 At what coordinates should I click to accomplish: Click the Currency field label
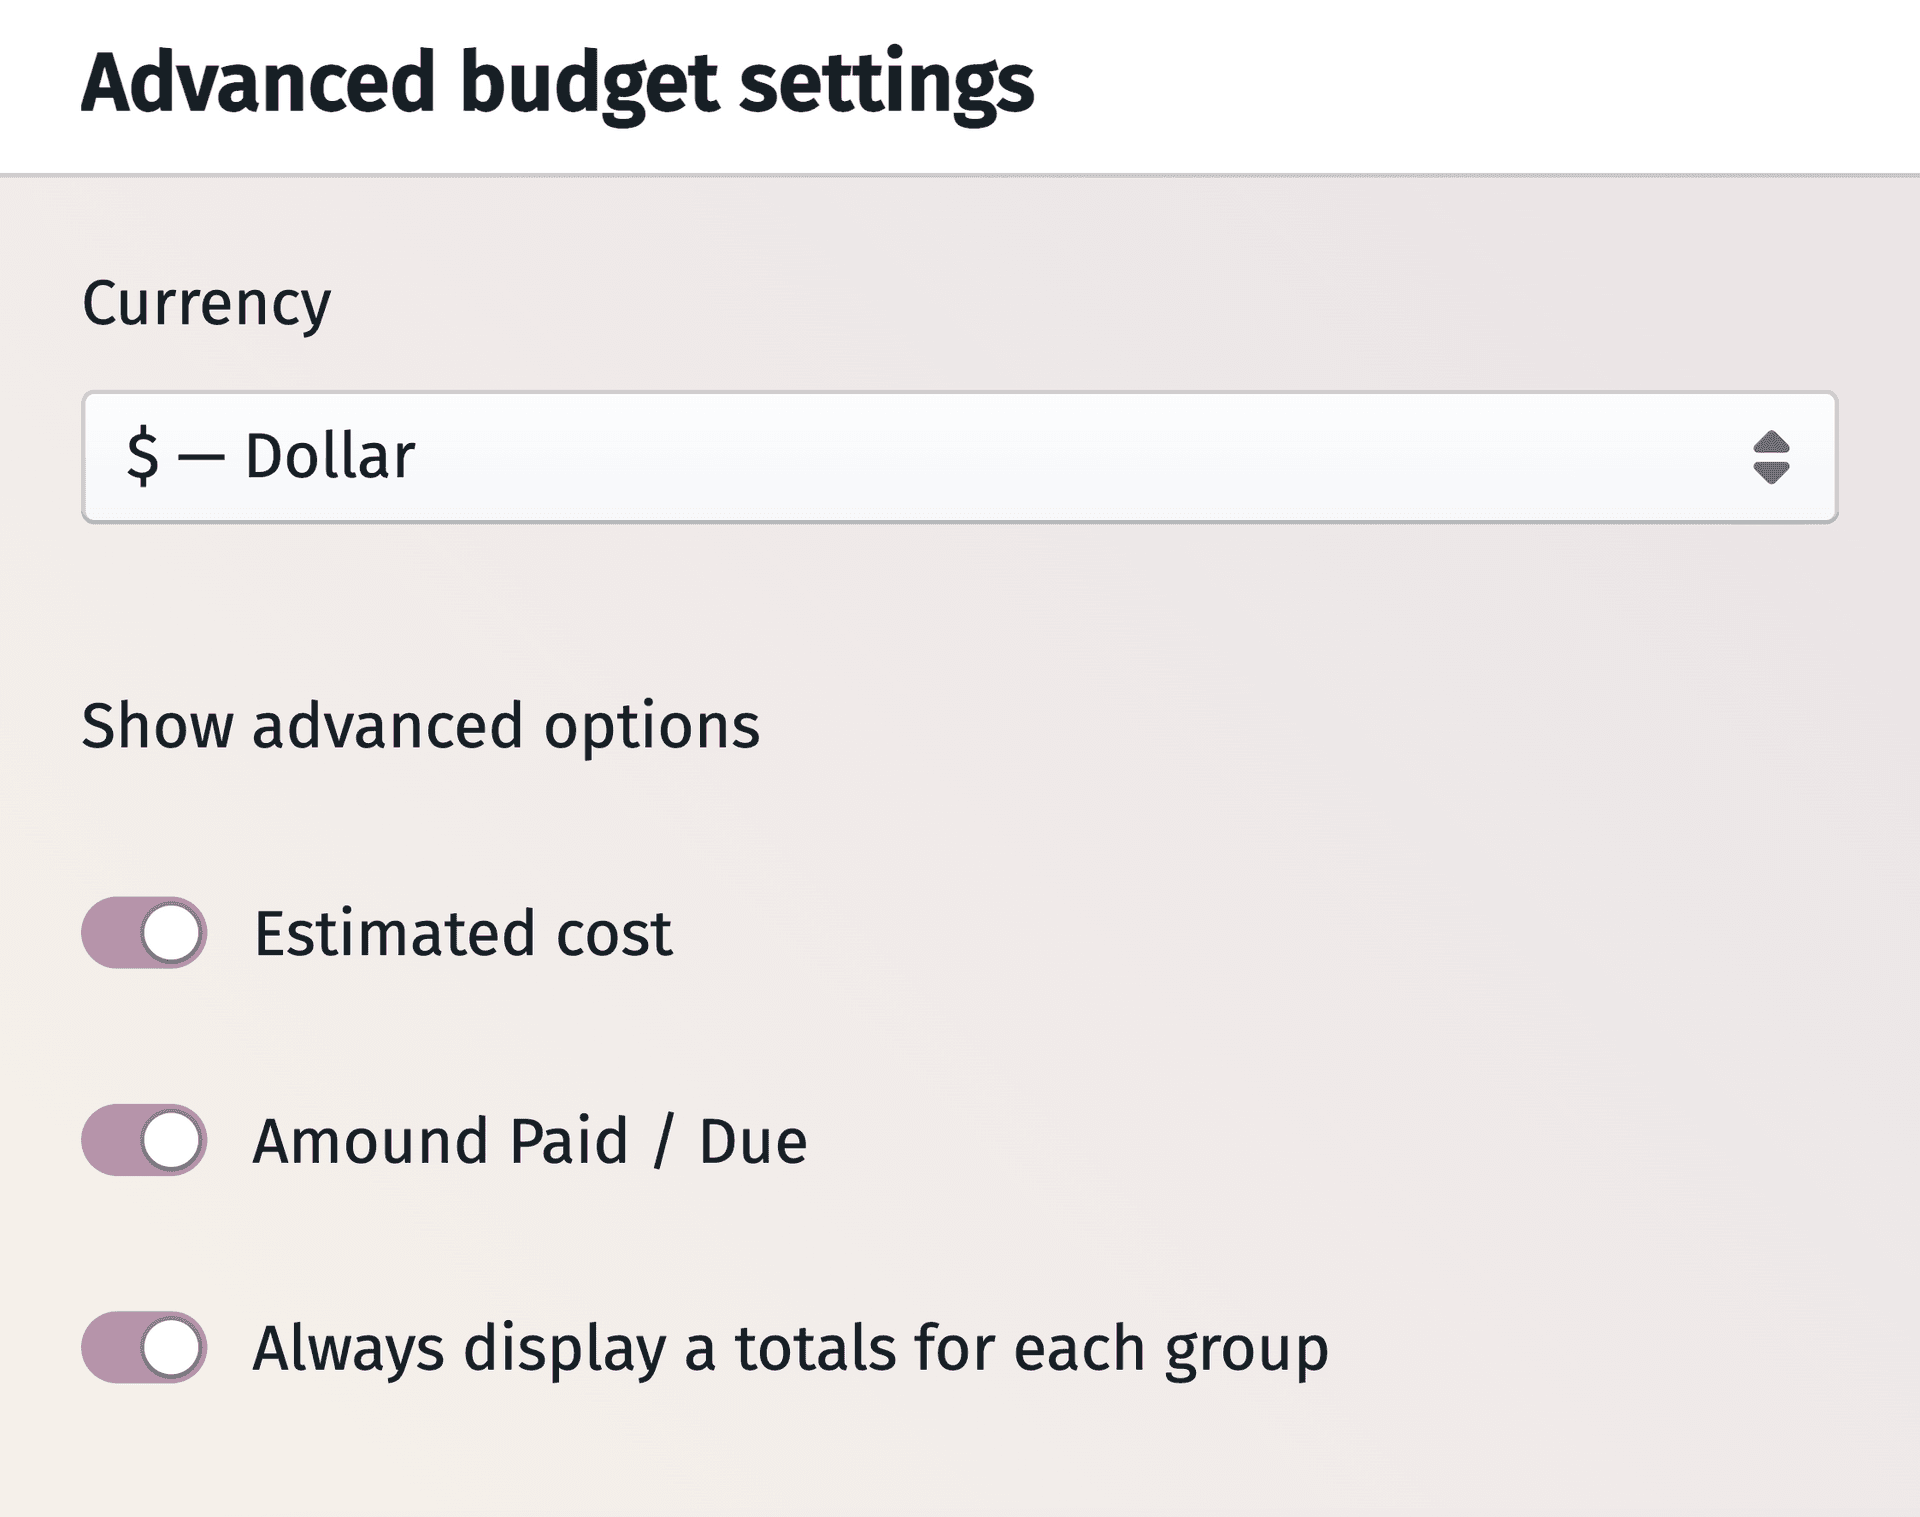point(207,302)
